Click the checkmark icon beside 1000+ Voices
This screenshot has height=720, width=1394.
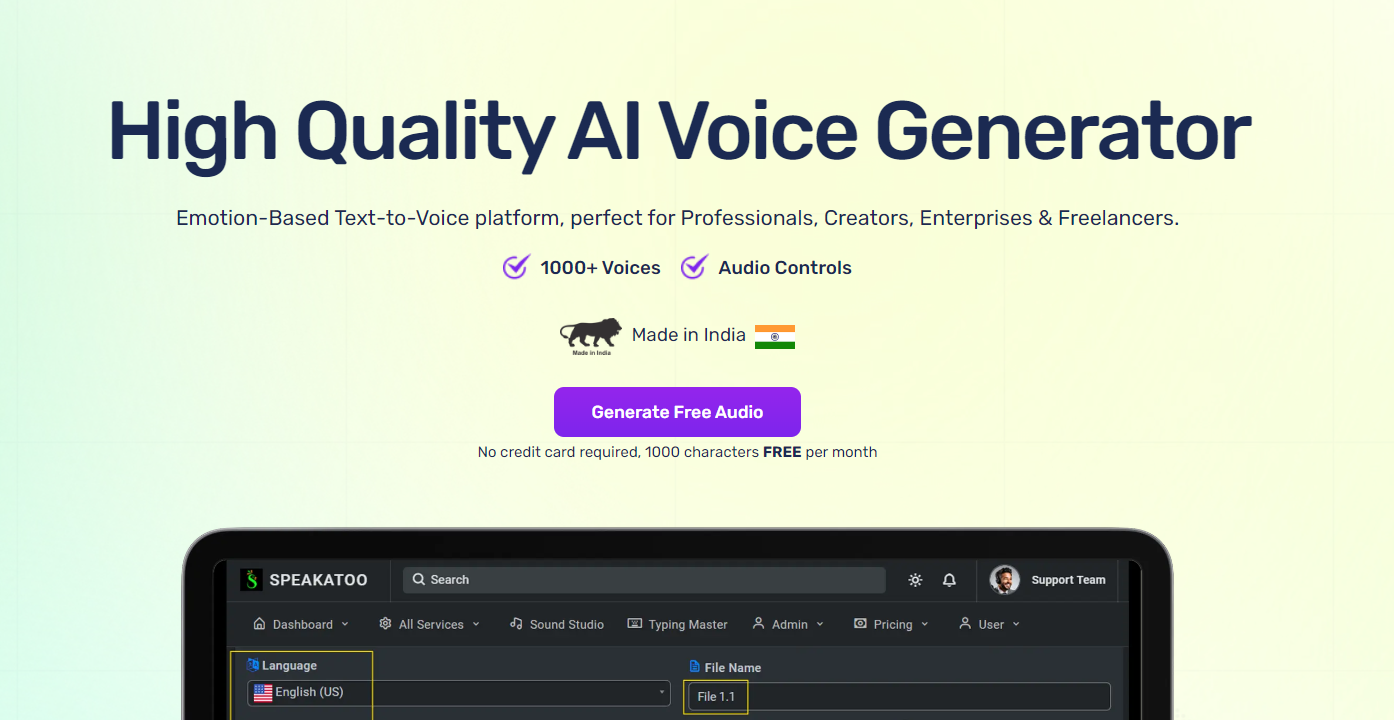click(516, 267)
